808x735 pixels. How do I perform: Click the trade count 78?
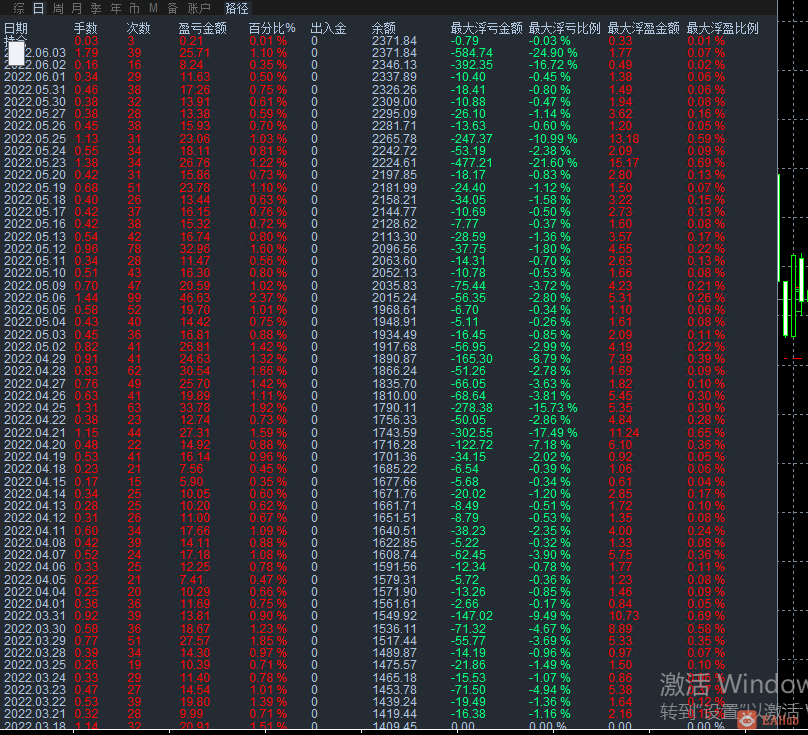pyautogui.click(x=134, y=249)
